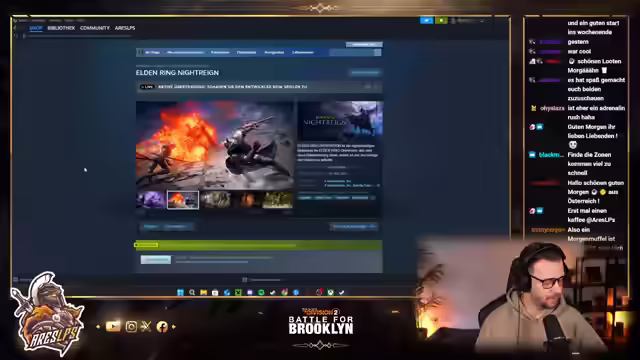Open the Xbox app from the taskbar
Screen dimensions: 640x360
point(330,292)
